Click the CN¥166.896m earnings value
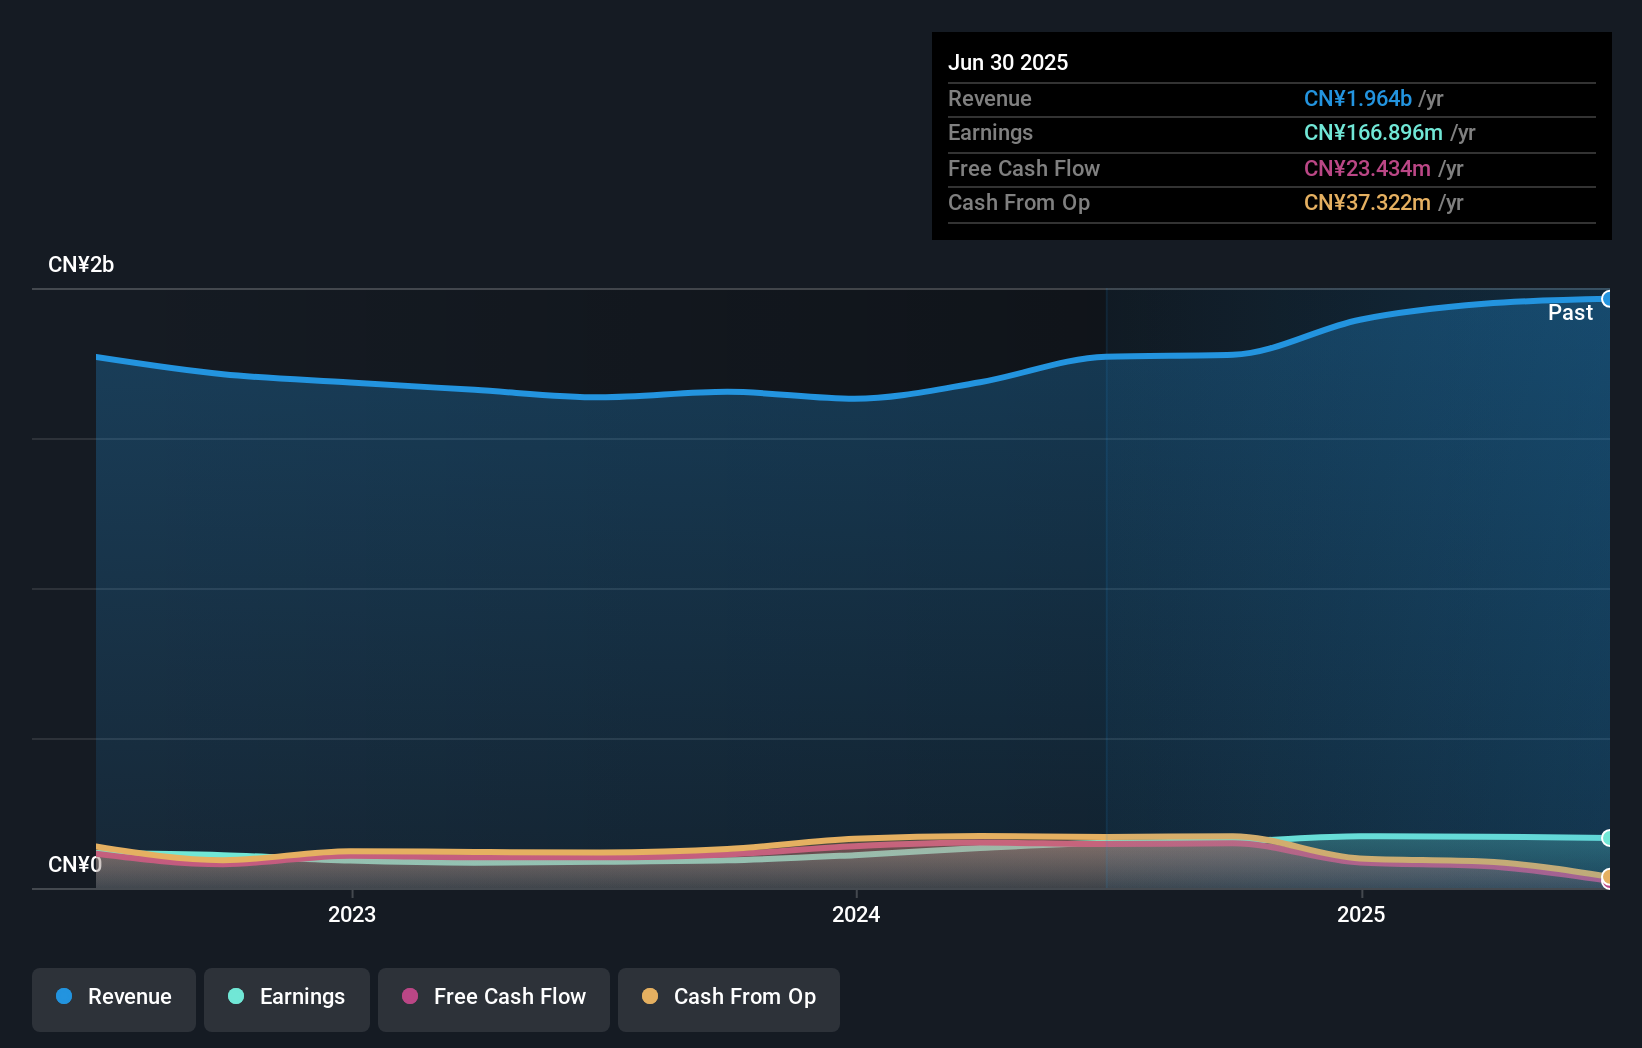The height and width of the screenshot is (1048, 1642). tap(1373, 133)
